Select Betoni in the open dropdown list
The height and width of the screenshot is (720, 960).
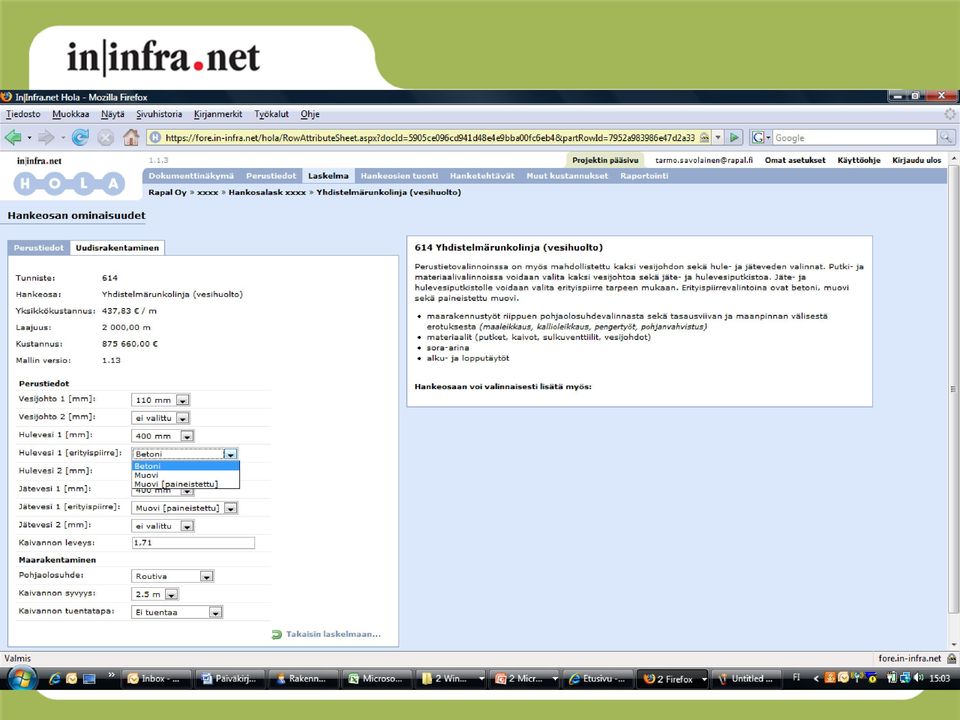[186, 466]
